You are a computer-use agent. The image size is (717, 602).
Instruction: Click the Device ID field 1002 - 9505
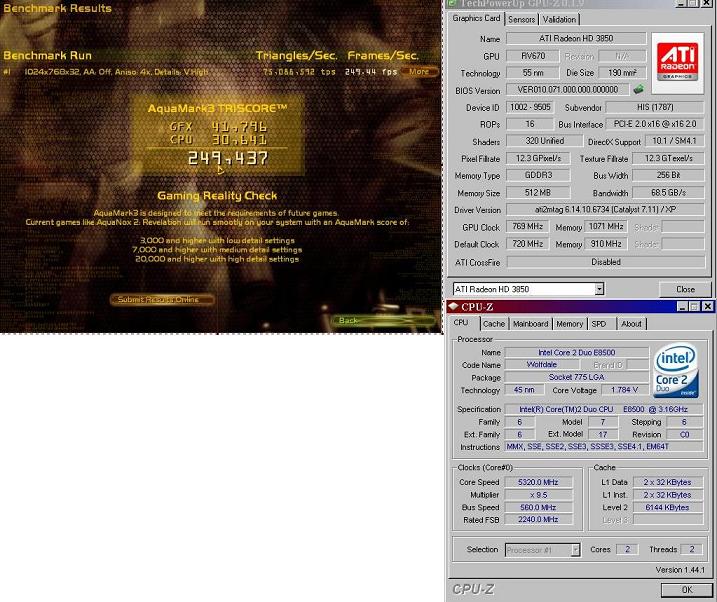pyautogui.click(x=530, y=107)
